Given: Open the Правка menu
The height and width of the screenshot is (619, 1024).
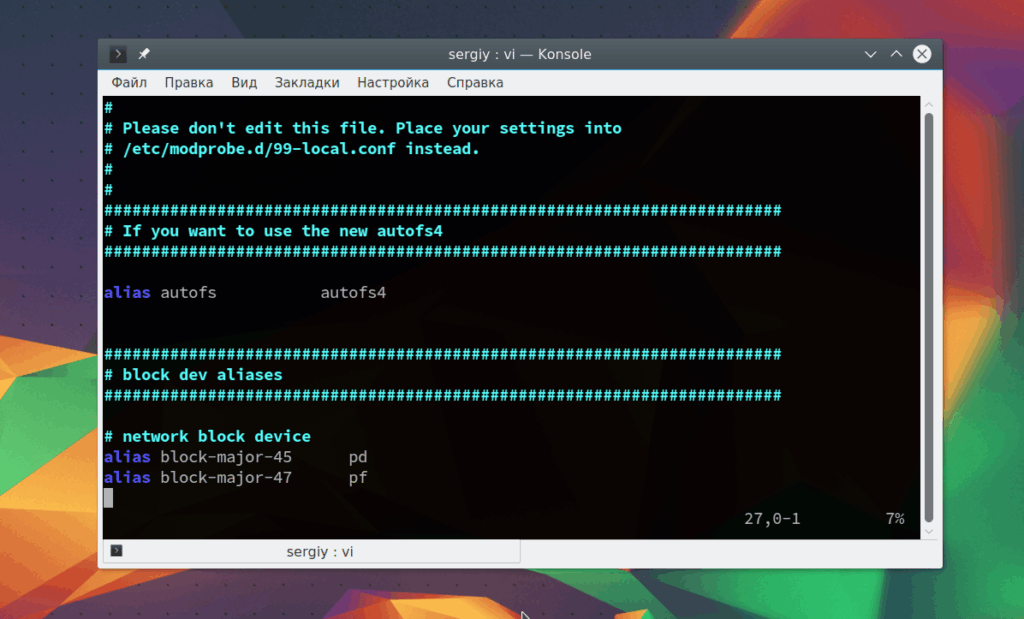Looking at the screenshot, I should [x=189, y=82].
